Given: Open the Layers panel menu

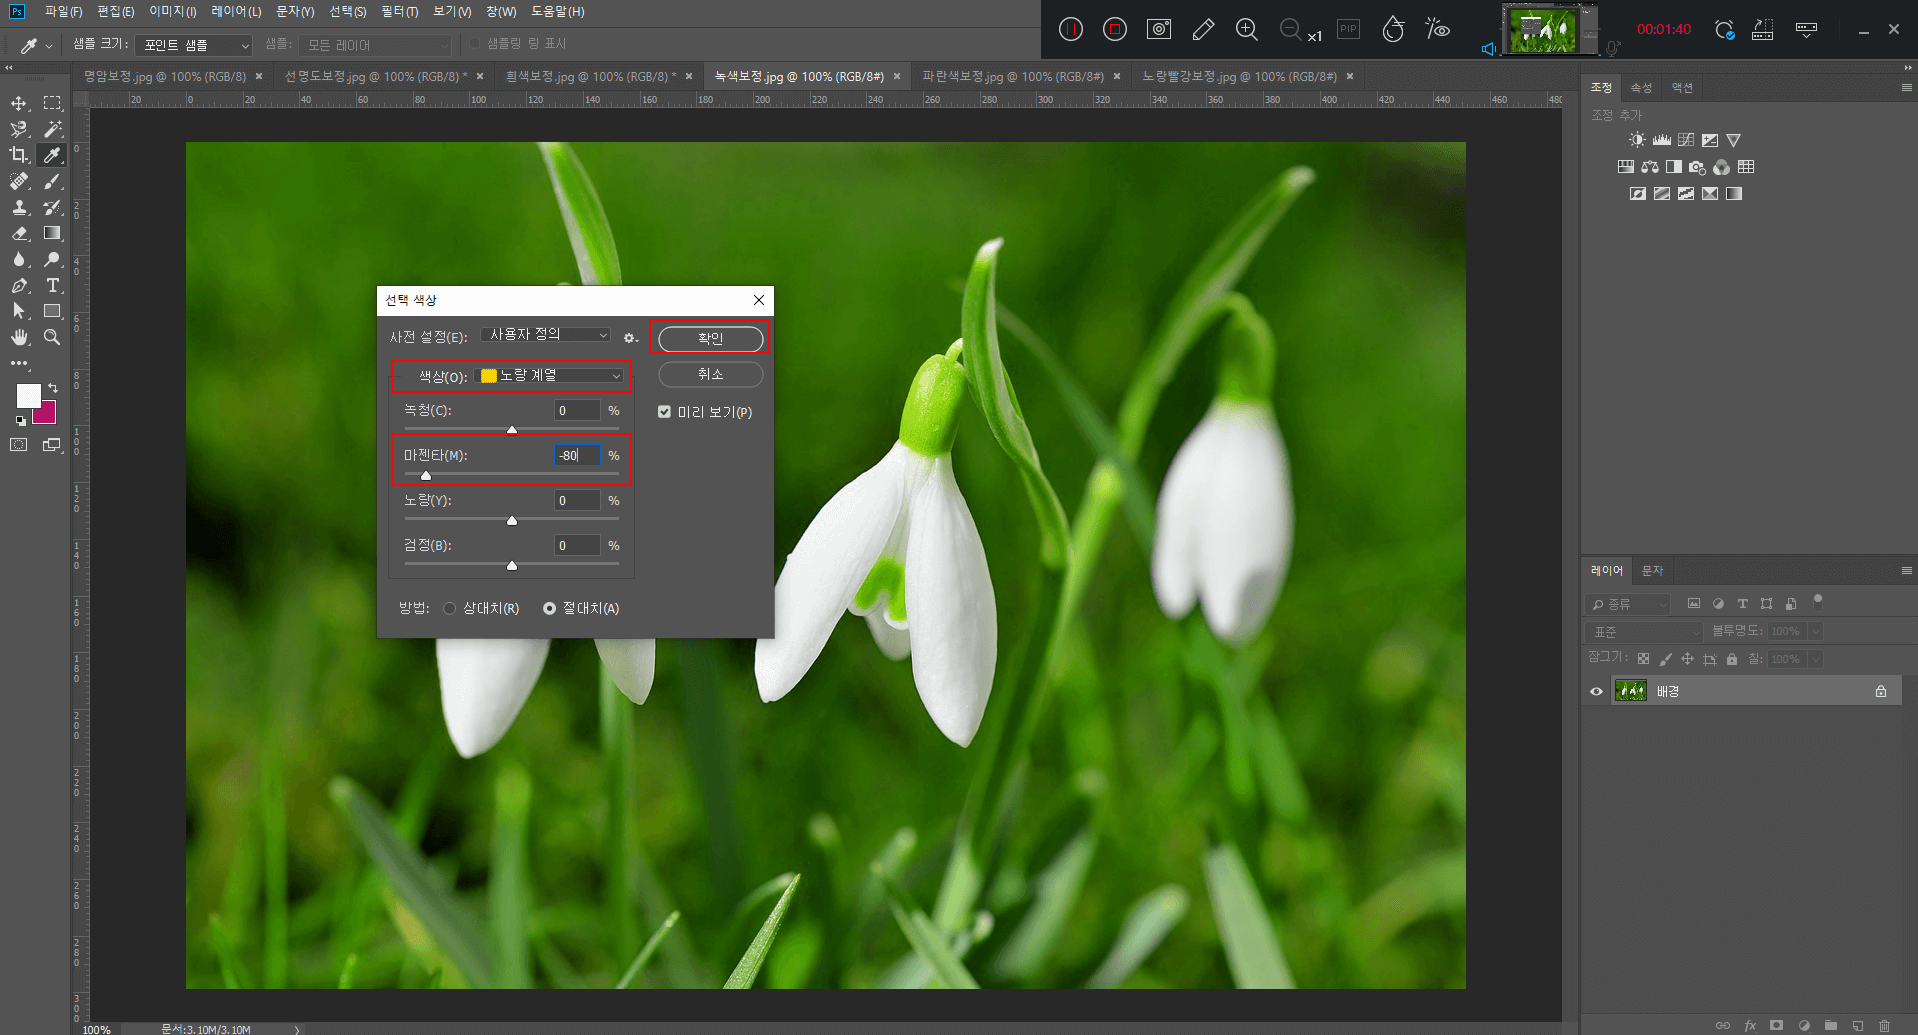Looking at the screenshot, I should tap(1906, 570).
